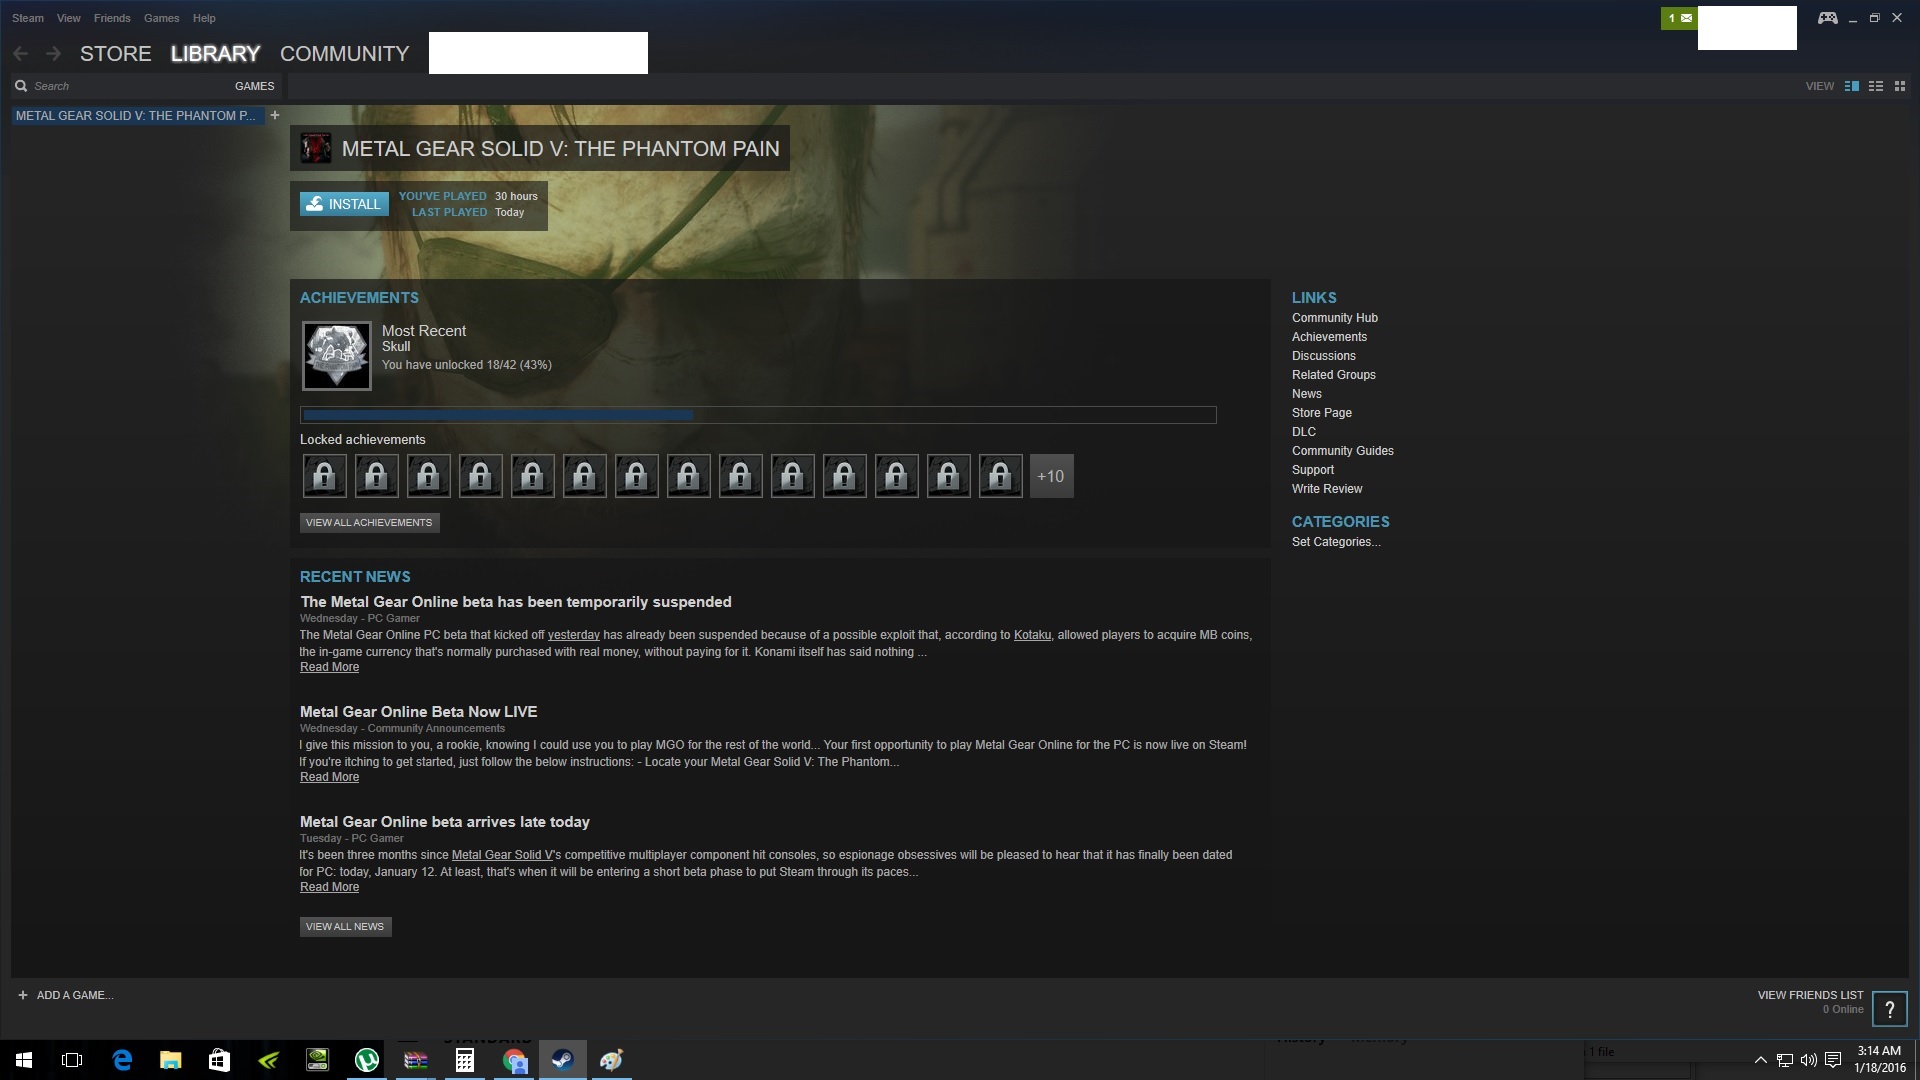Viewport: 1920px width, 1080px height.
Task: Open the Steam menu
Action: (x=28, y=18)
